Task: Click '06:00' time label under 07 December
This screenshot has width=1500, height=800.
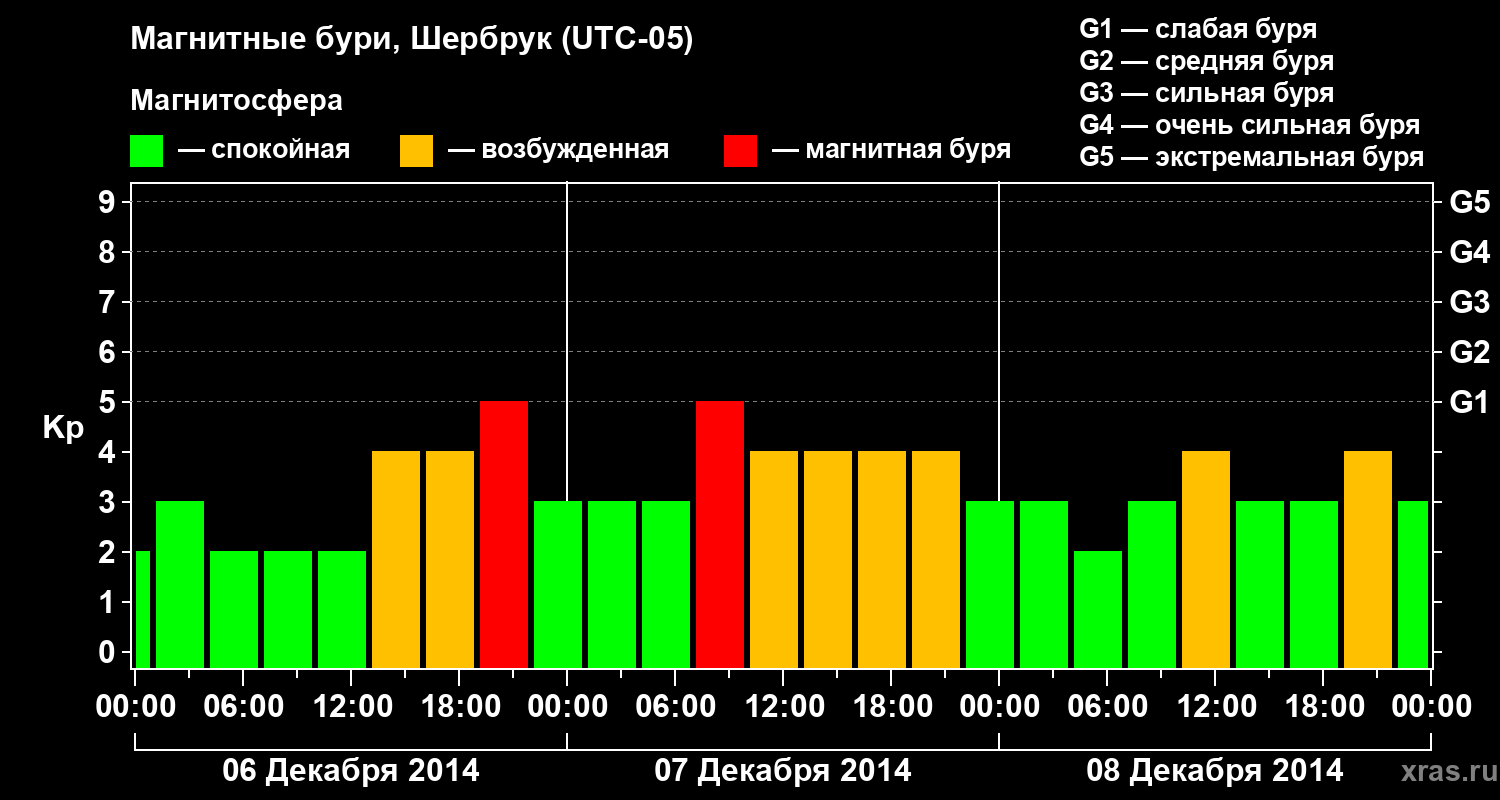Action: [x=675, y=707]
